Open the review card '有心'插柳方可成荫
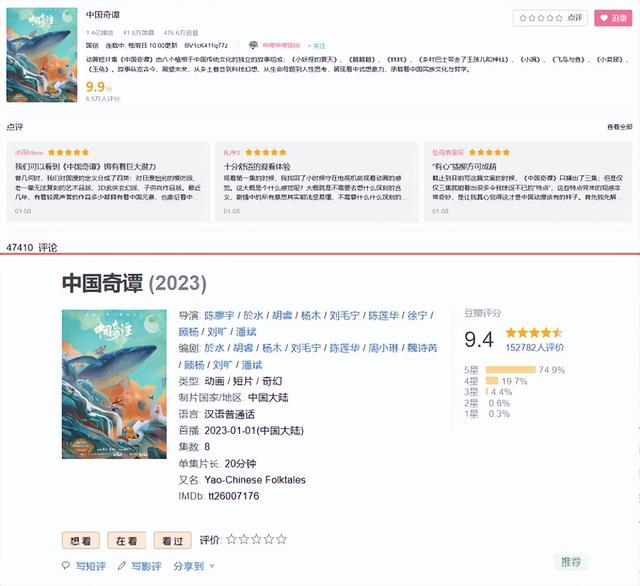This screenshot has height=586, width=640. coord(528,182)
